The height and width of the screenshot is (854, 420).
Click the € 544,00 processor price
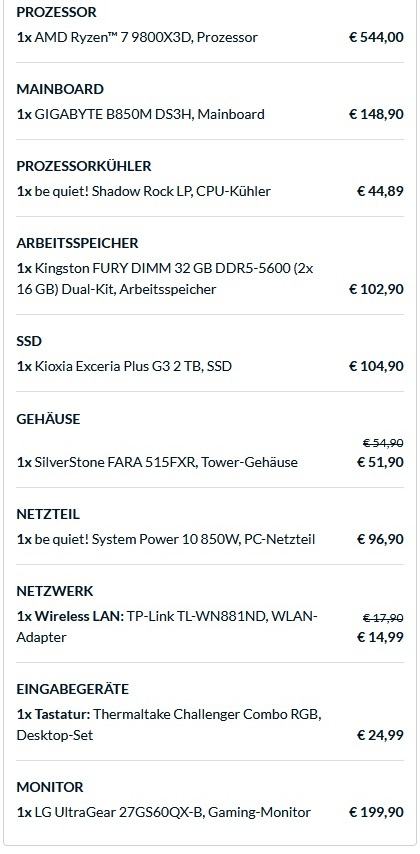pyautogui.click(x=376, y=38)
